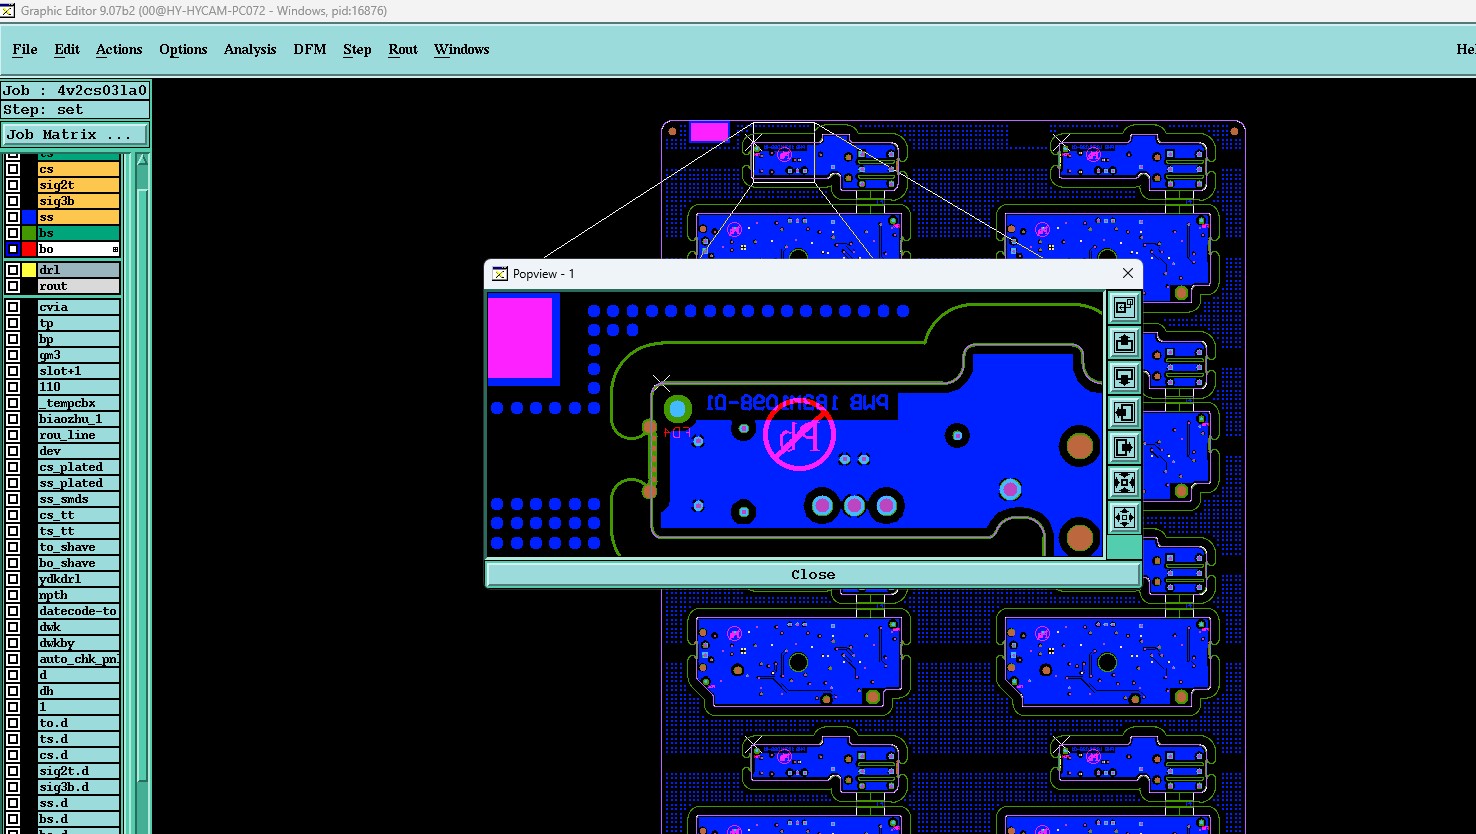Toggle display checkbox for npth layer

click(x=13, y=595)
